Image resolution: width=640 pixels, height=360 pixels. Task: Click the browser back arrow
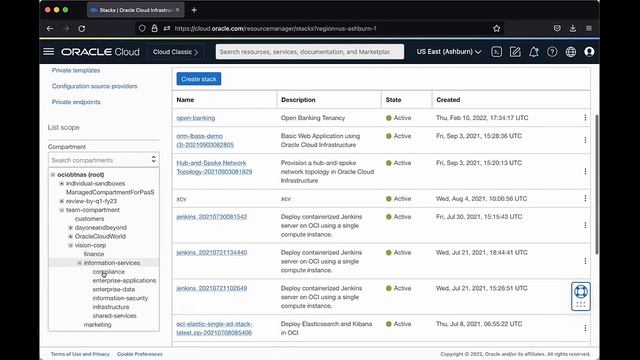point(50,29)
